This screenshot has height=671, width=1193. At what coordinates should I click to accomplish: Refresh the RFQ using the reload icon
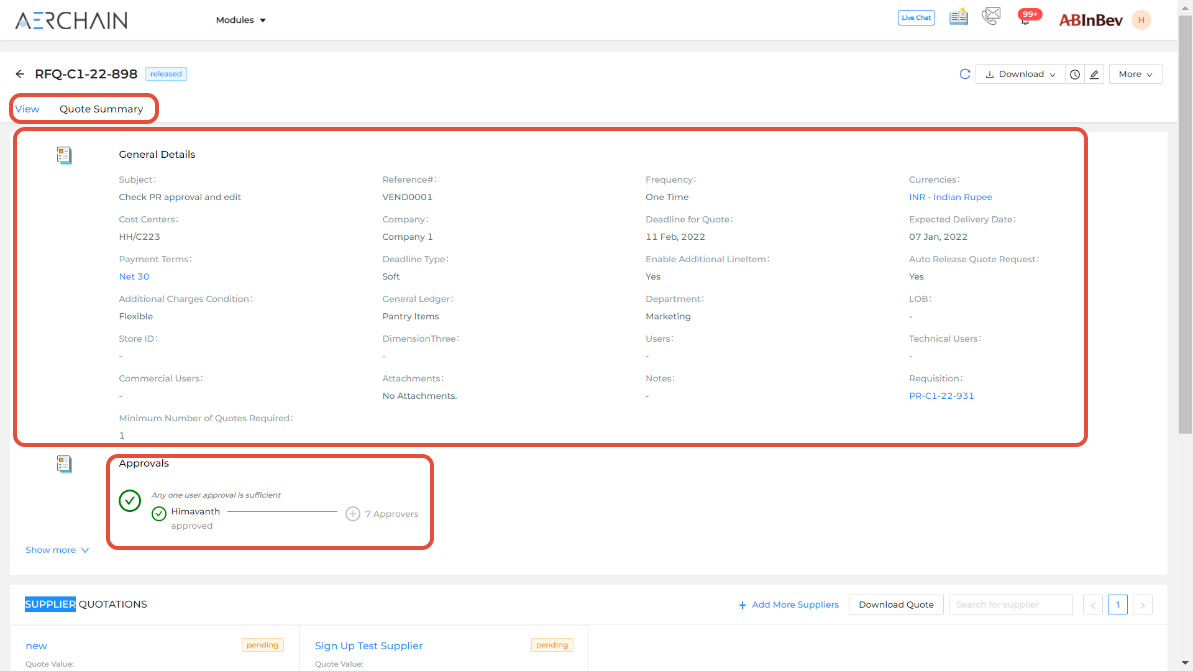[965, 74]
